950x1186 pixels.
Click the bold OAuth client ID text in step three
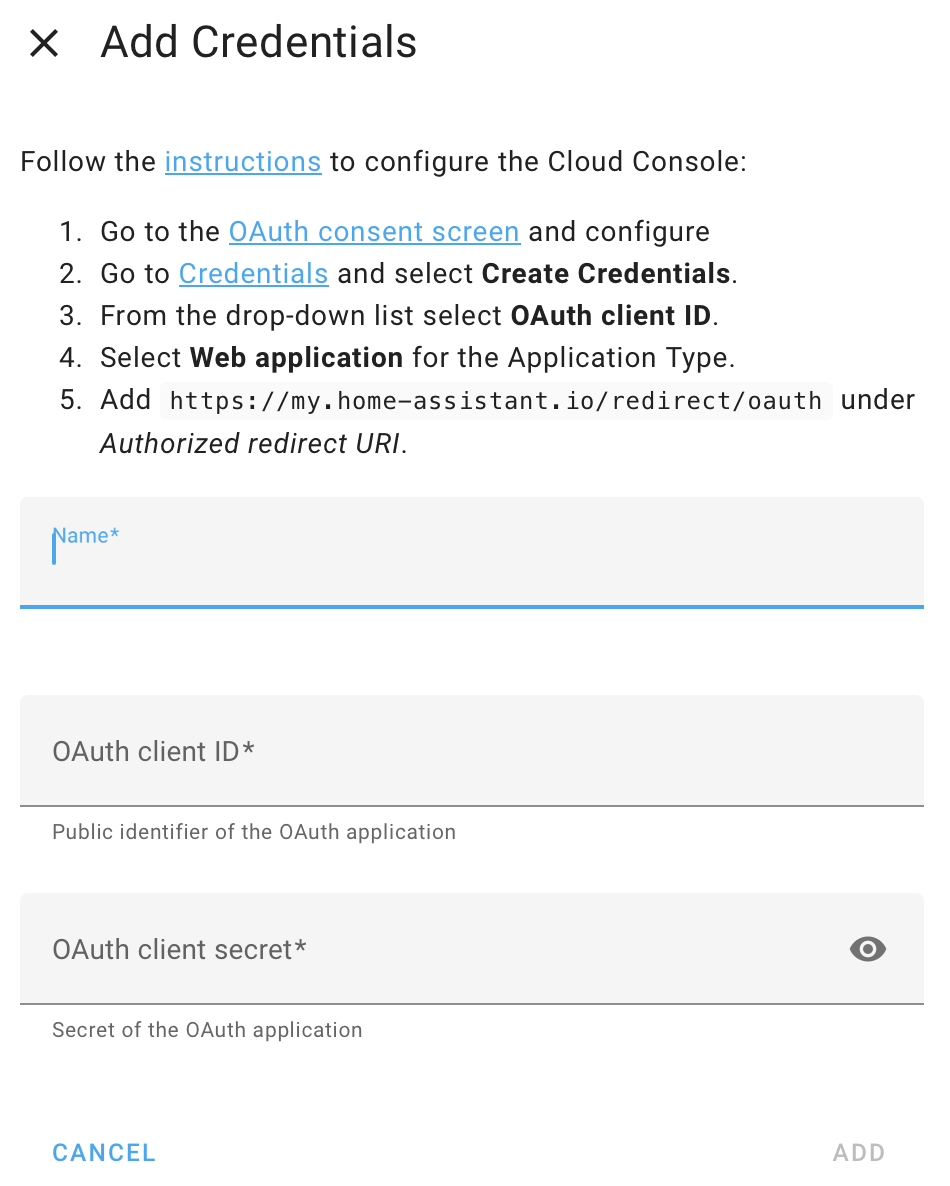pyautogui.click(x=611, y=315)
